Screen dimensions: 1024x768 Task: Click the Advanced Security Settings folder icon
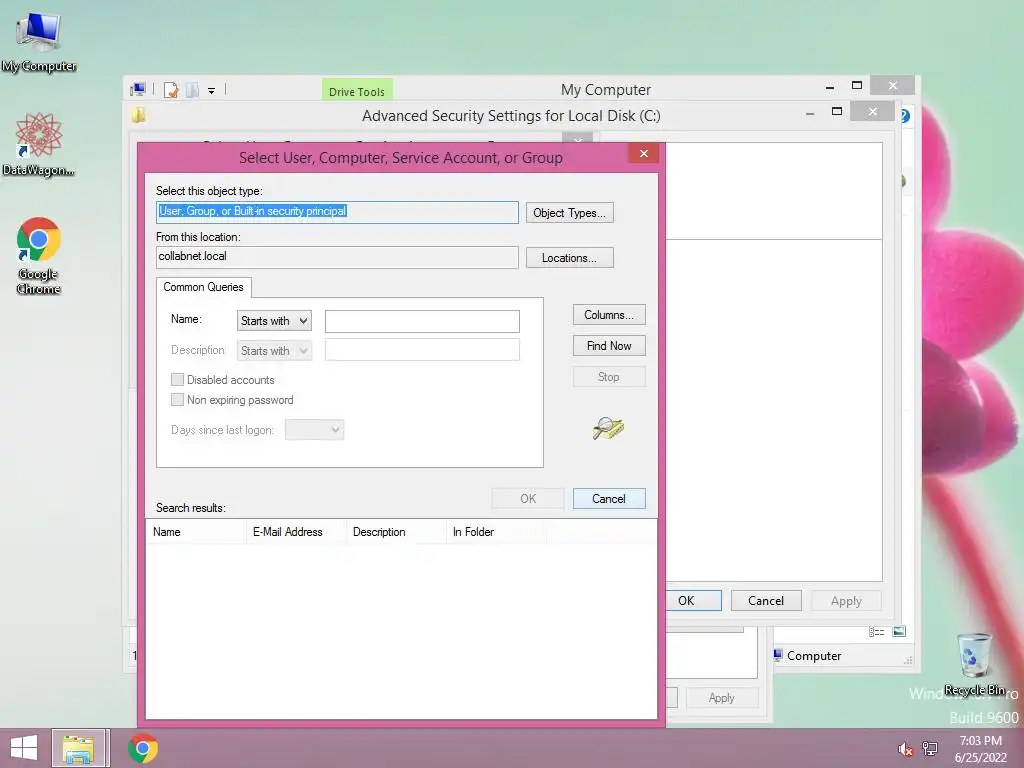(x=138, y=116)
